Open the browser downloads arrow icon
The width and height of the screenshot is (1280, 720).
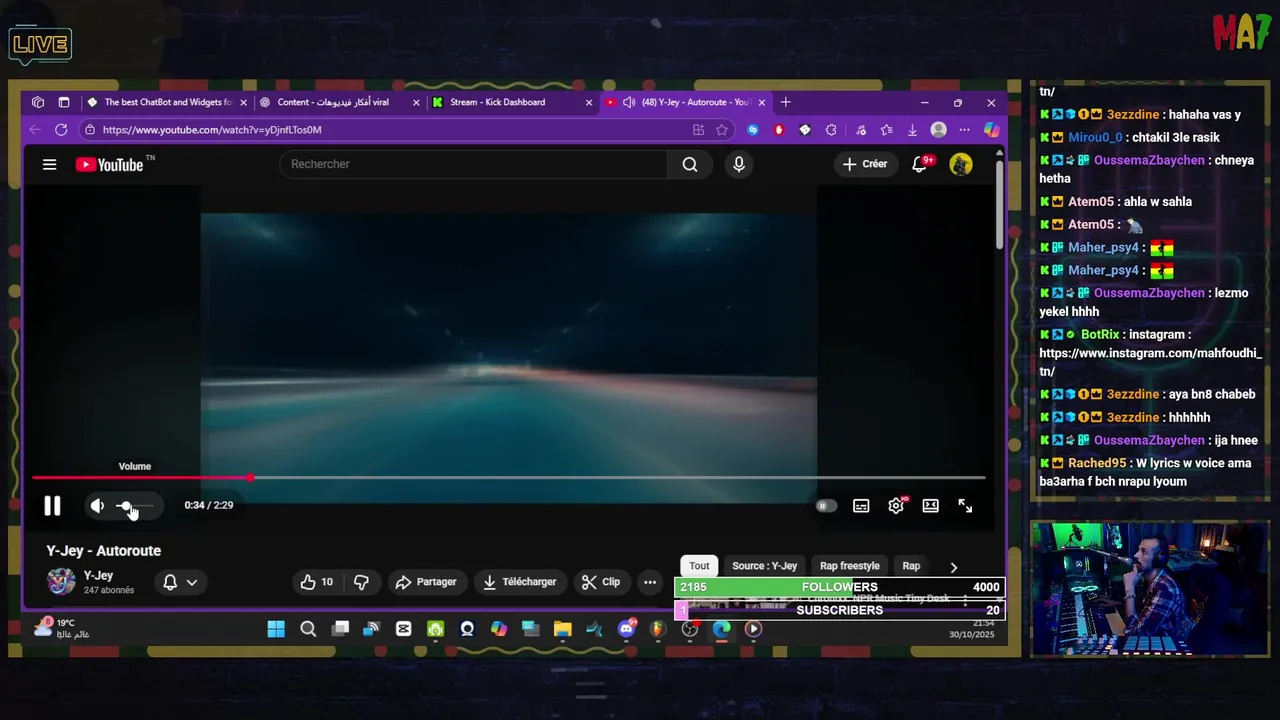(x=912, y=130)
